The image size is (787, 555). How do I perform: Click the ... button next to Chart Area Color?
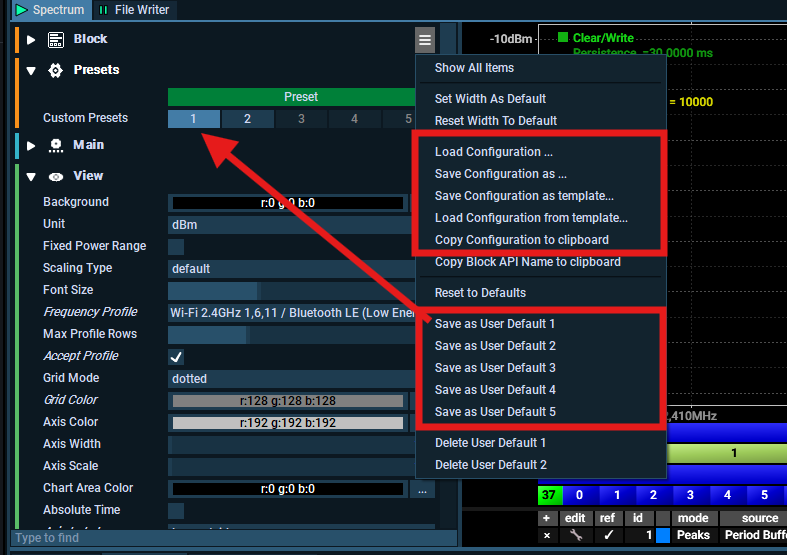pyautogui.click(x=422, y=489)
